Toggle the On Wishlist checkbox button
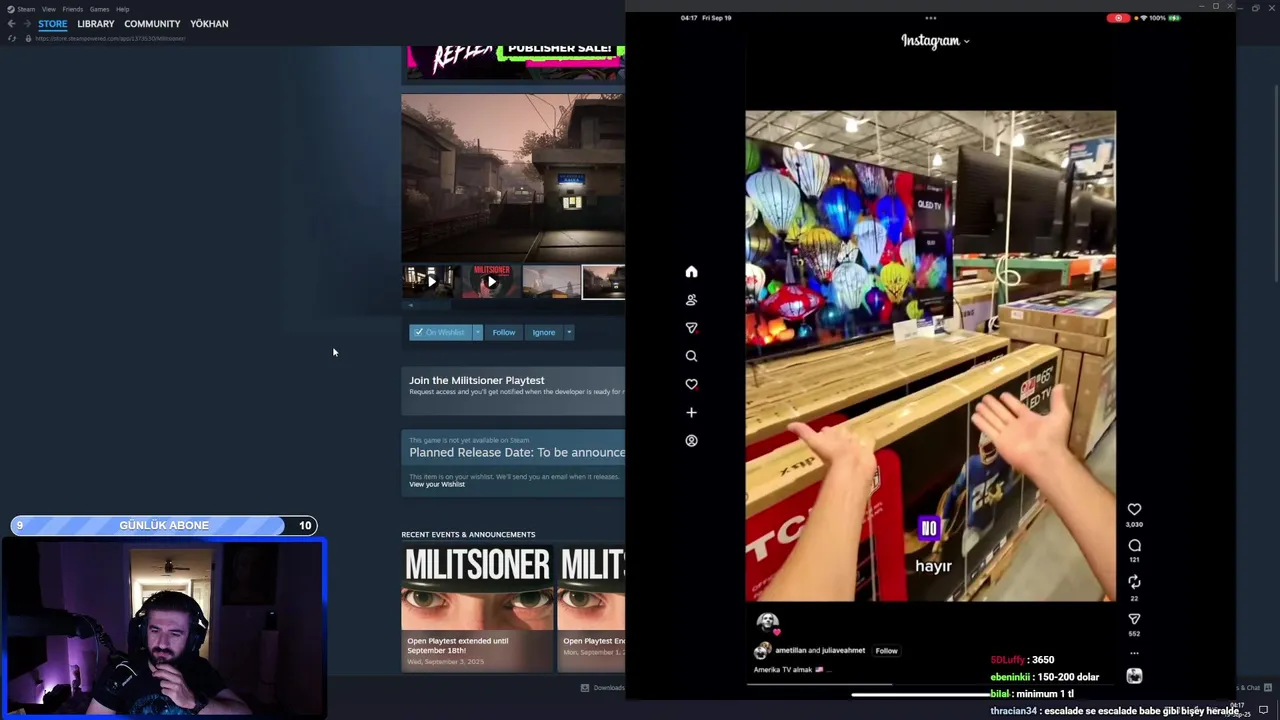Screen dimensions: 1280x720 [440, 332]
